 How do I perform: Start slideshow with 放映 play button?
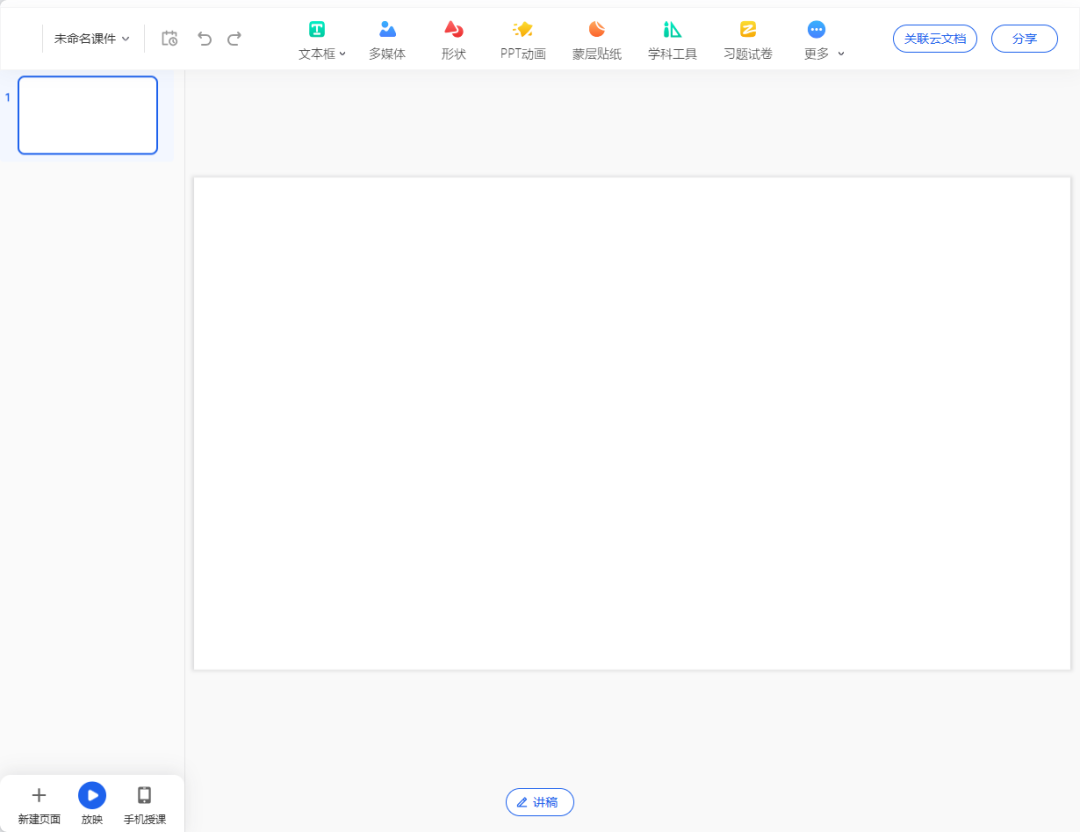tap(92, 796)
